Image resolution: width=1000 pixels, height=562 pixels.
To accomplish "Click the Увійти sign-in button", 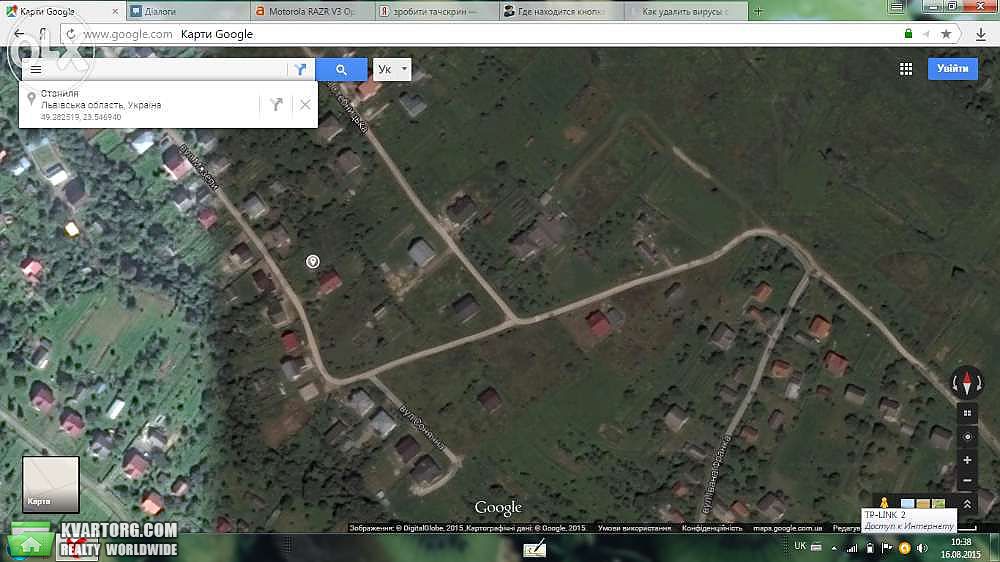I will (952, 68).
